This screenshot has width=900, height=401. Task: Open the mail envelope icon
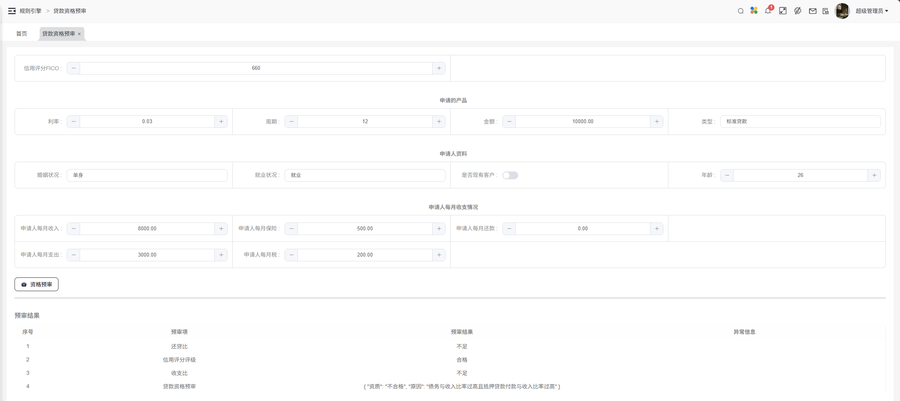coord(812,11)
